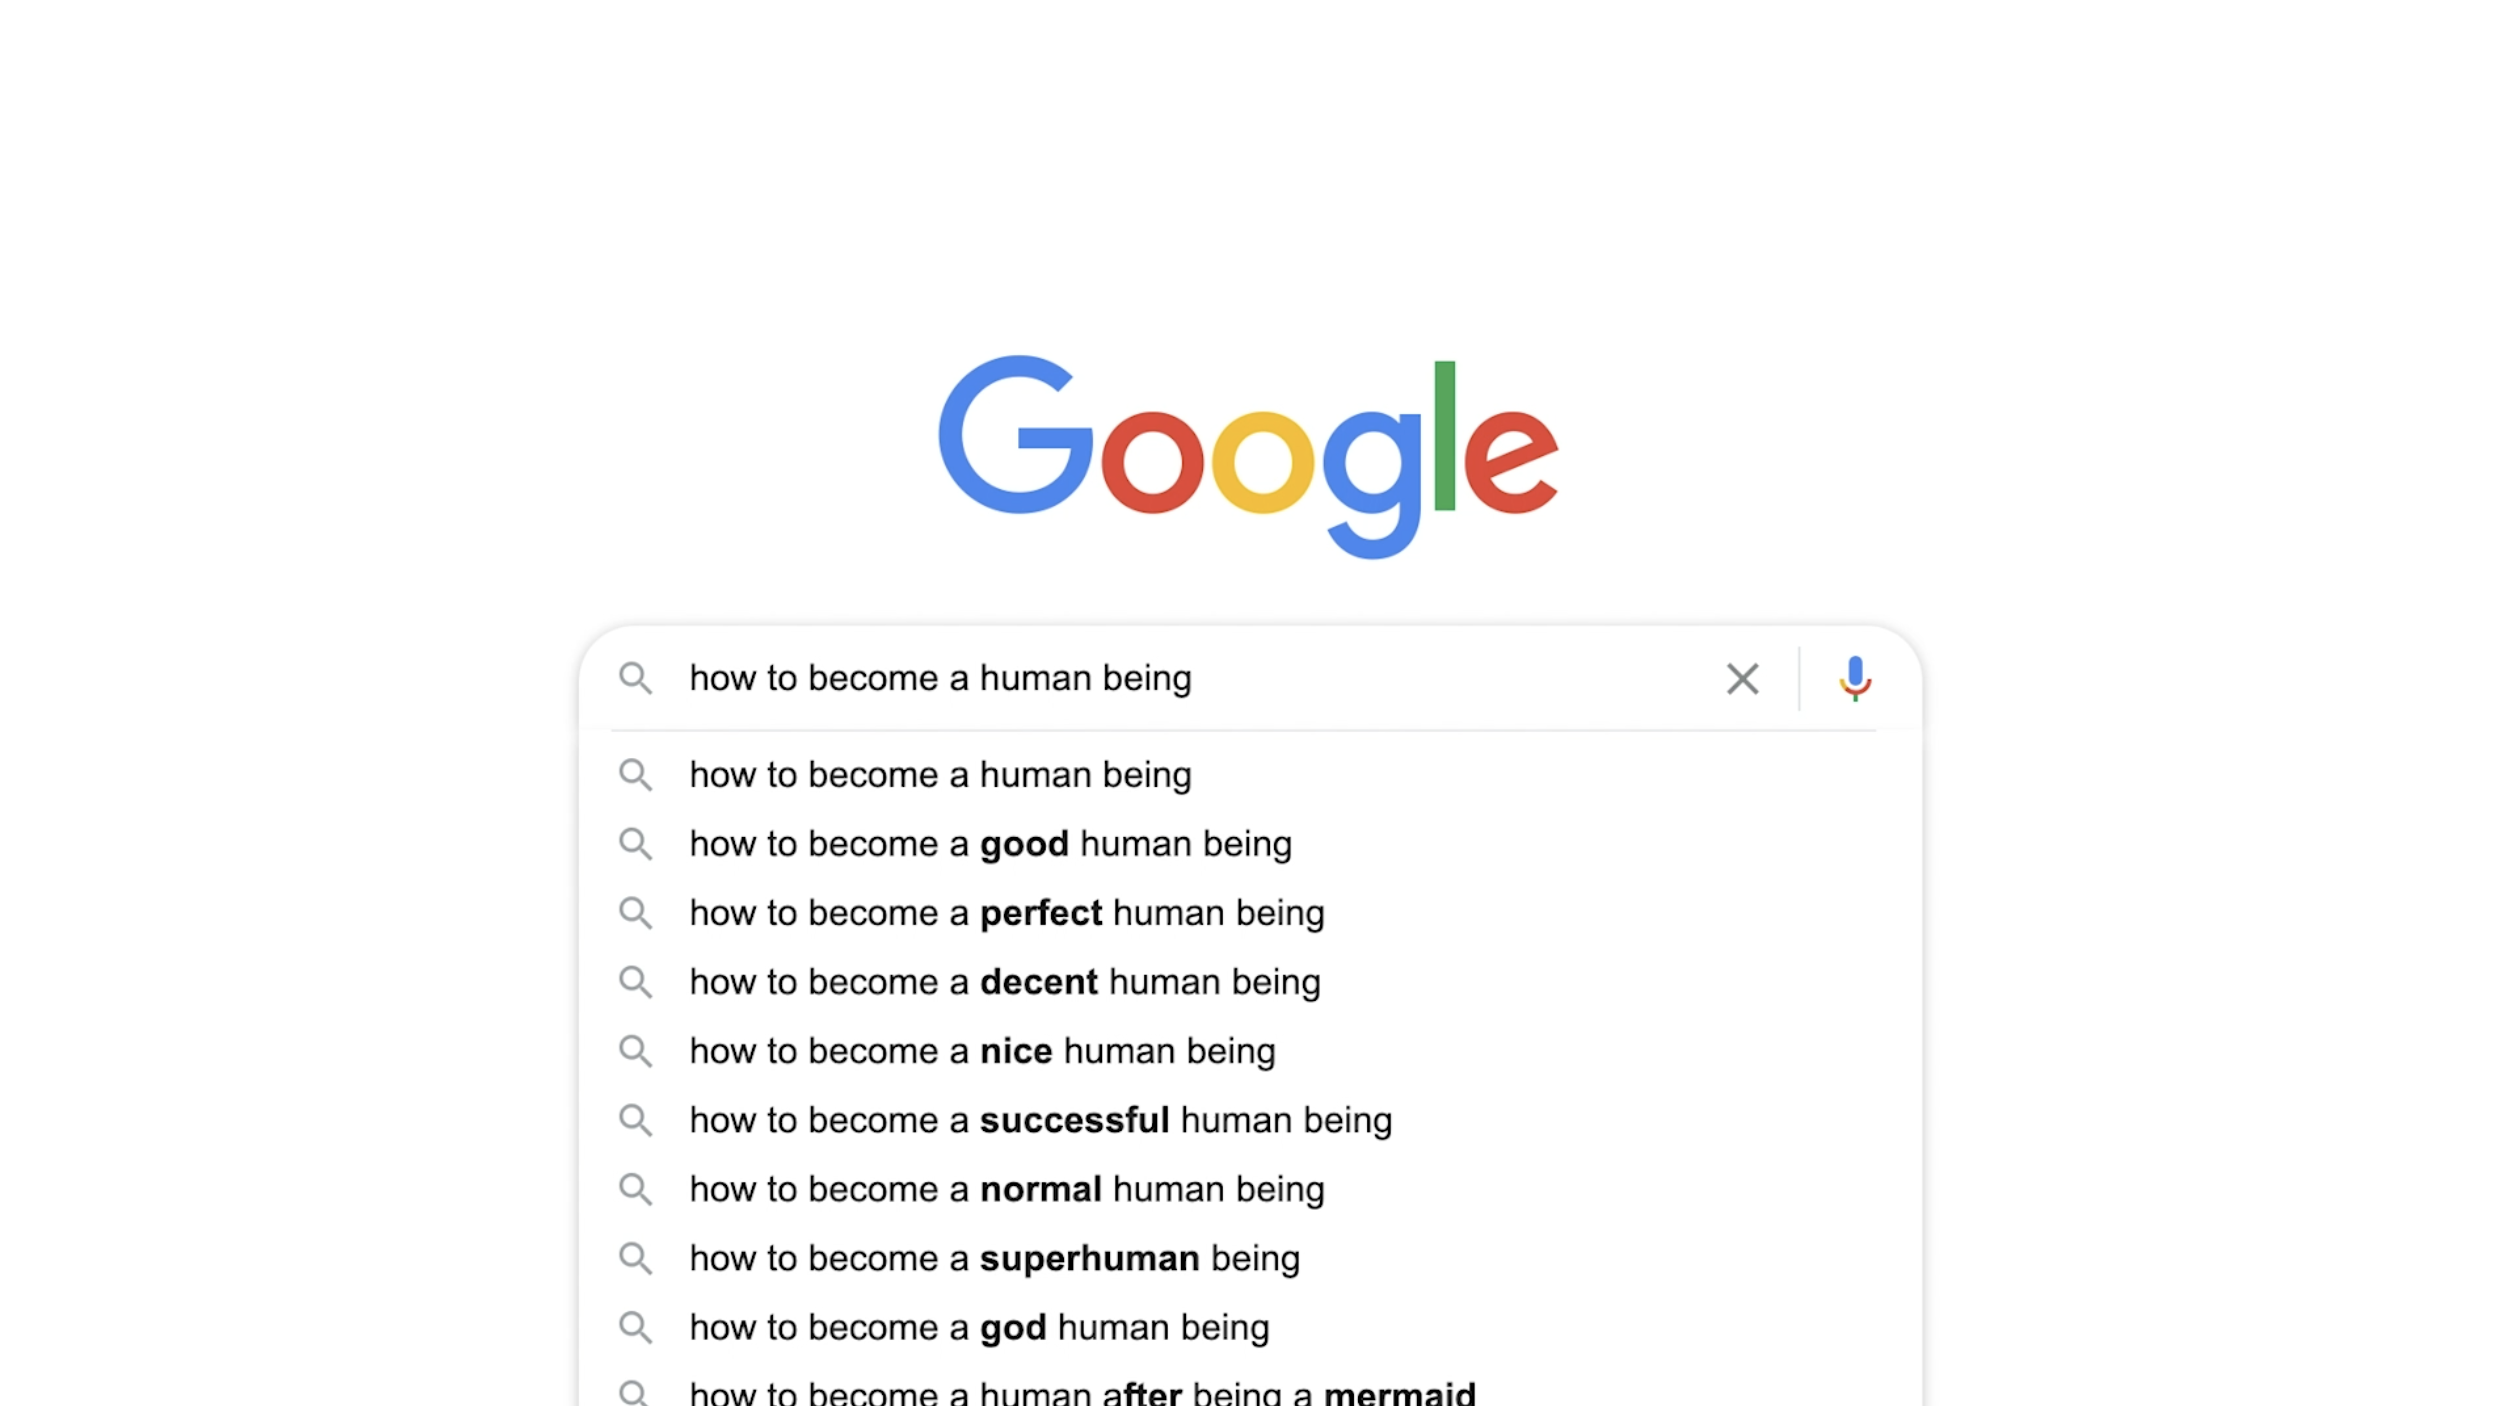The height and width of the screenshot is (1406, 2504).
Task: Select suggestion "how to become a human being"
Action: coord(940,775)
